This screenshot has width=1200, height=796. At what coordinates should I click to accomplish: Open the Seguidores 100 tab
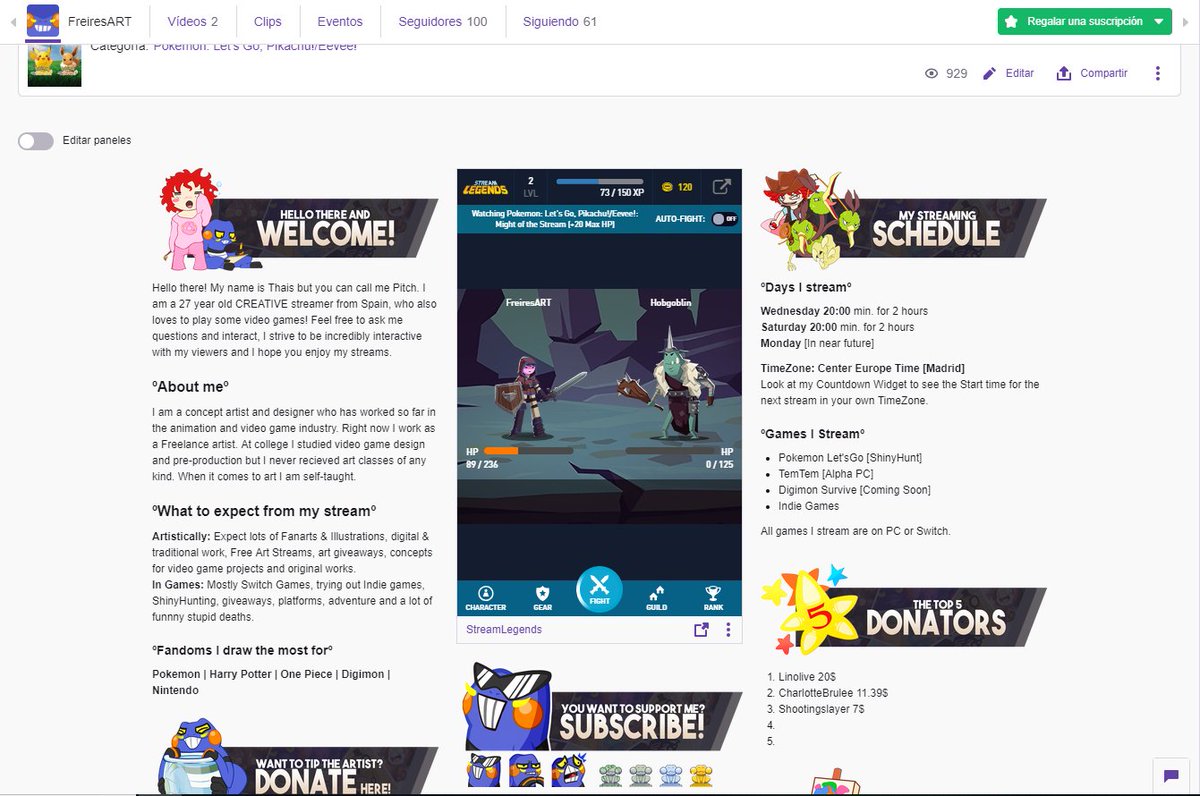(x=443, y=21)
